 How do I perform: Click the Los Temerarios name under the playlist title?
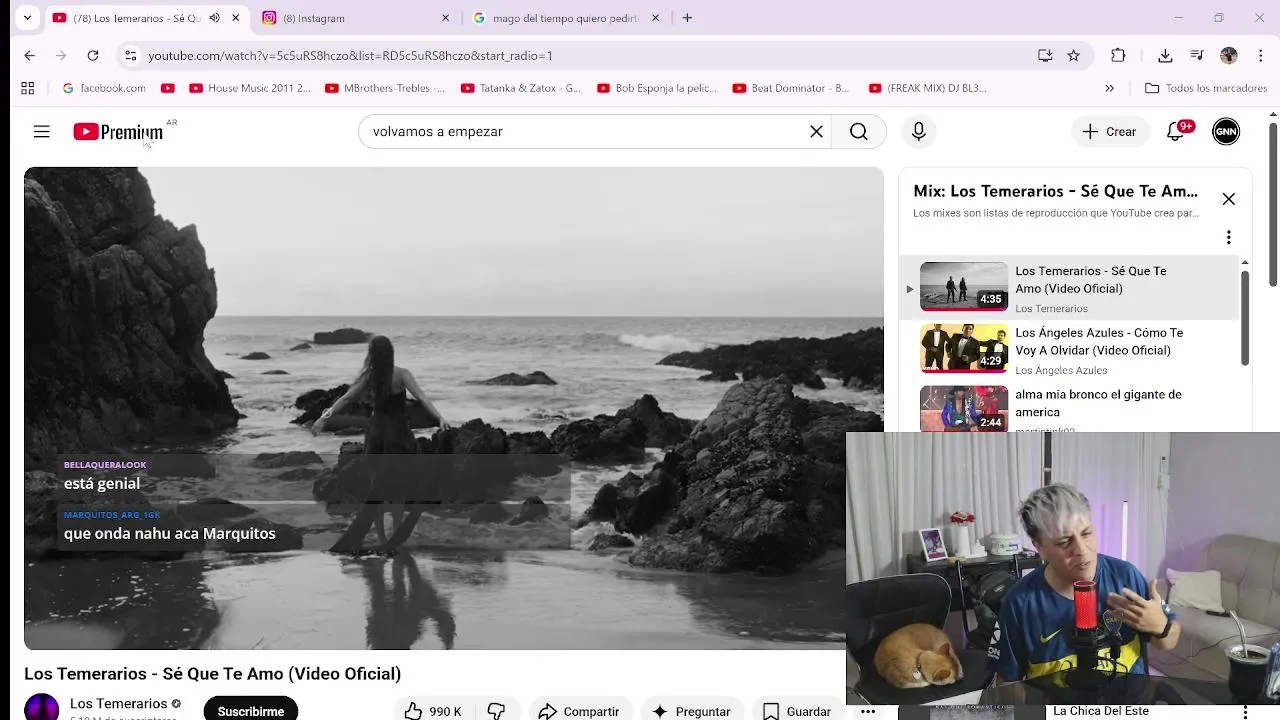coord(1051,308)
